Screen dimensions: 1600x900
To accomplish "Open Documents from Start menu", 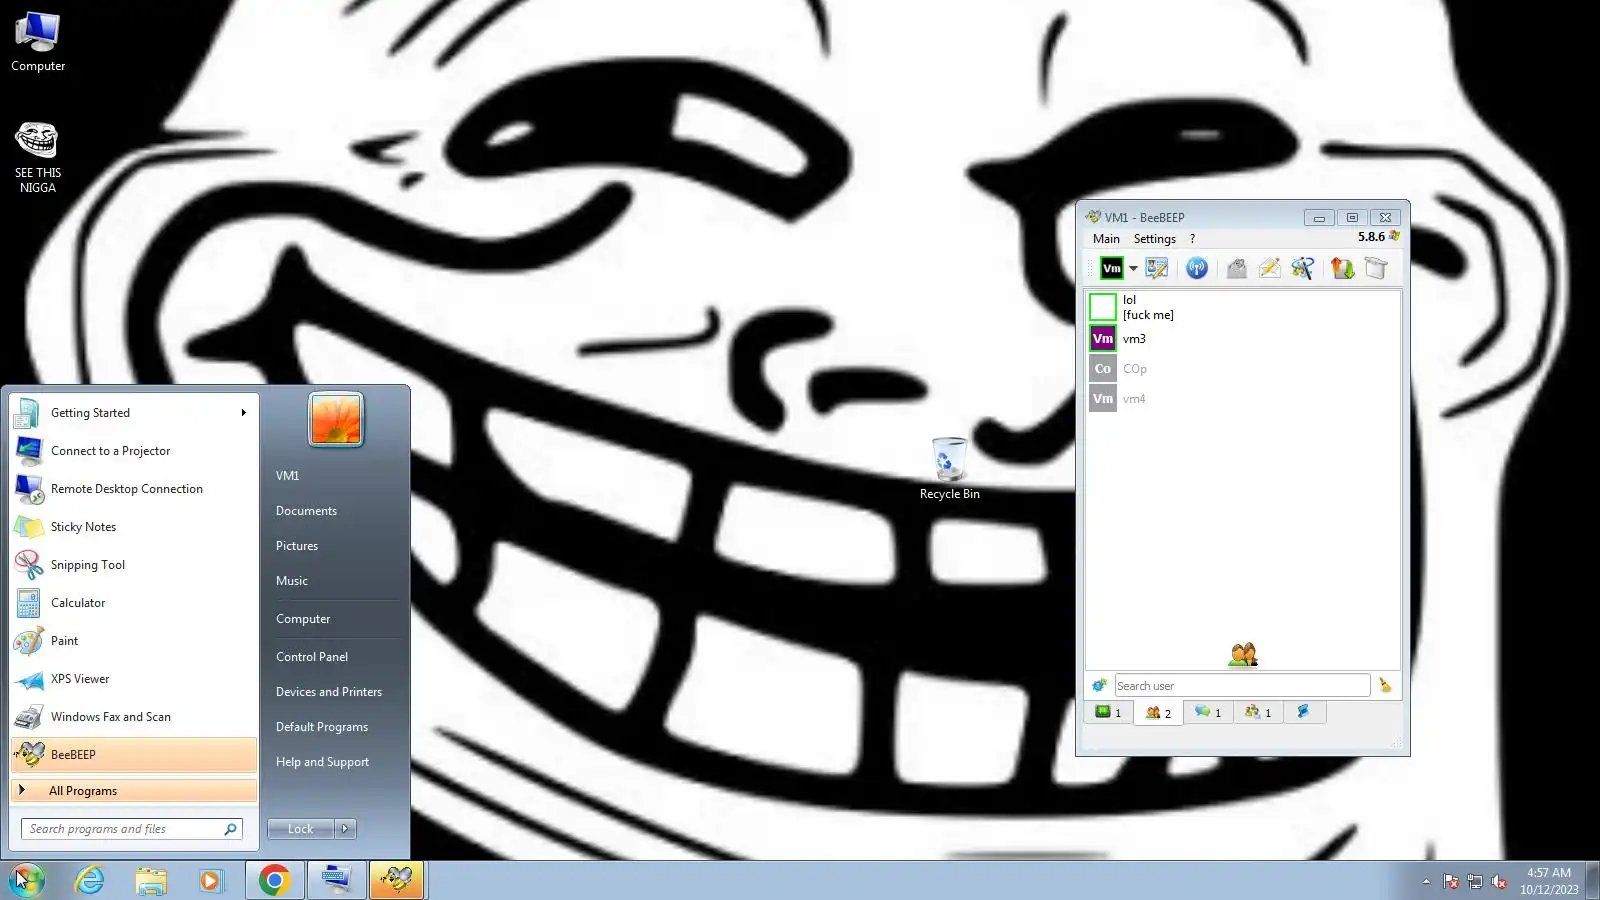I will [x=306, y=511].
